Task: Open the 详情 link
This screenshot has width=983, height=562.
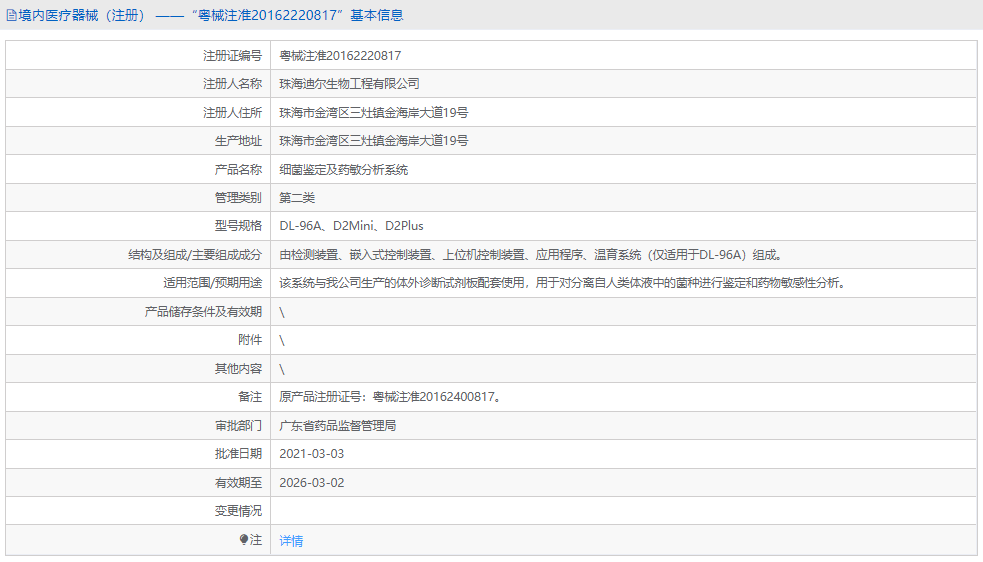Action: 291,541
